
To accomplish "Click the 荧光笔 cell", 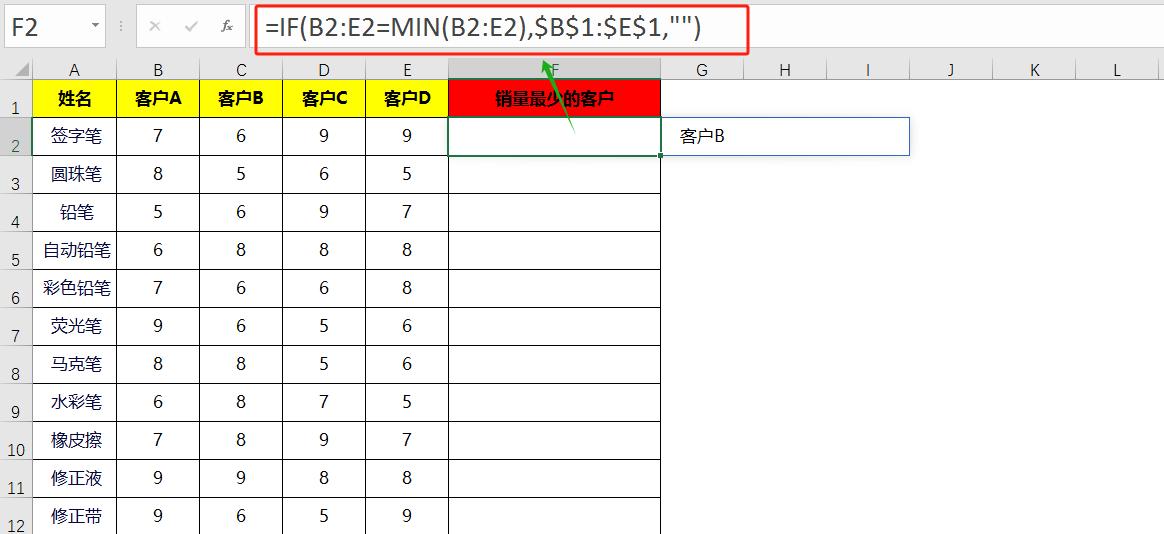I will (74, 327).
